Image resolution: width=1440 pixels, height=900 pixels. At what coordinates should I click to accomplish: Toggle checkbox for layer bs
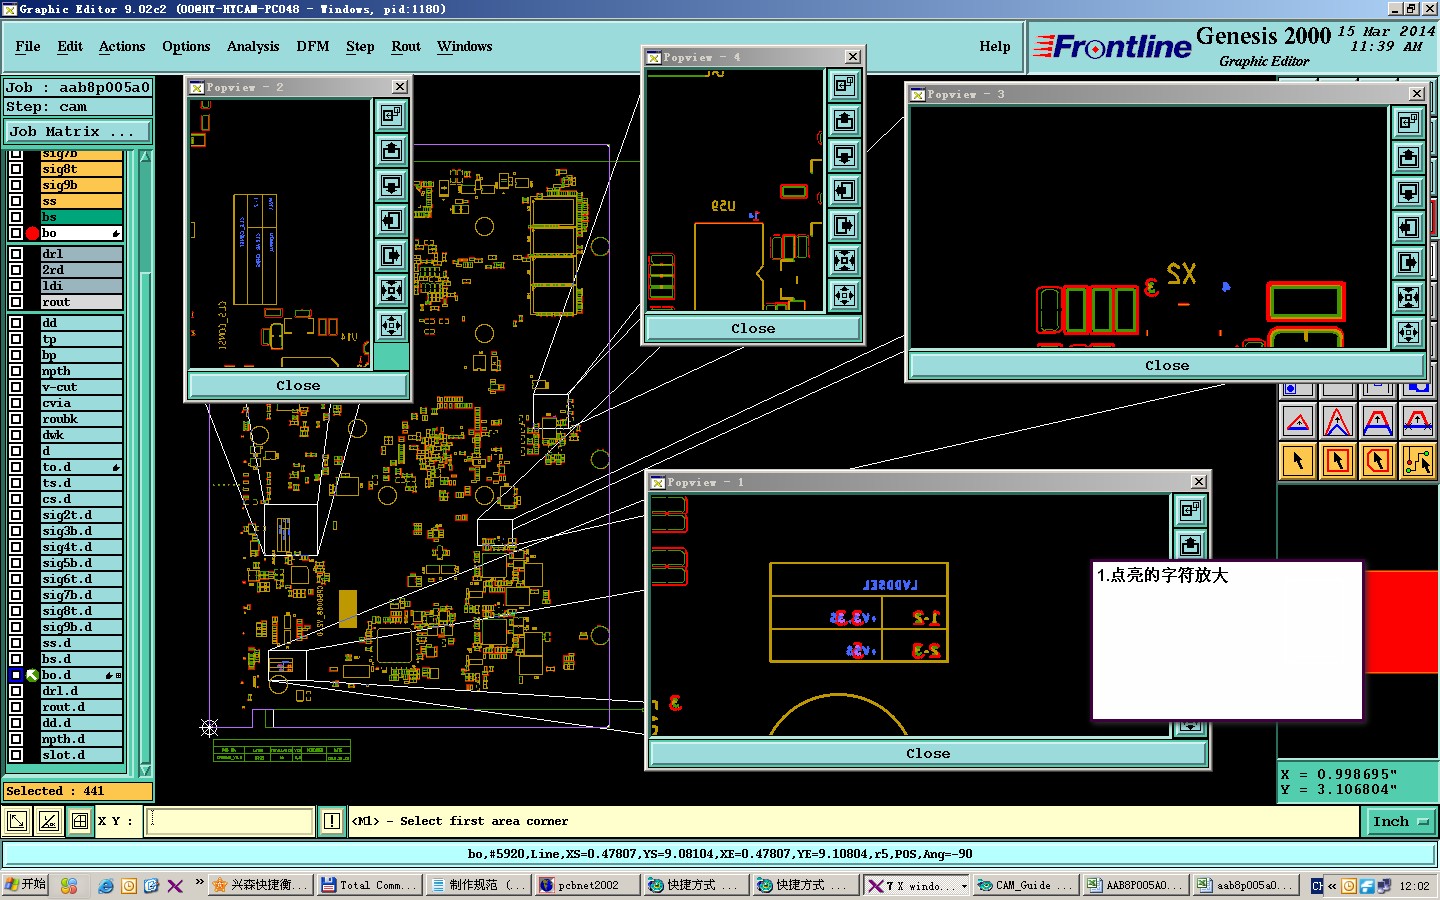click(x=15, y=217)
